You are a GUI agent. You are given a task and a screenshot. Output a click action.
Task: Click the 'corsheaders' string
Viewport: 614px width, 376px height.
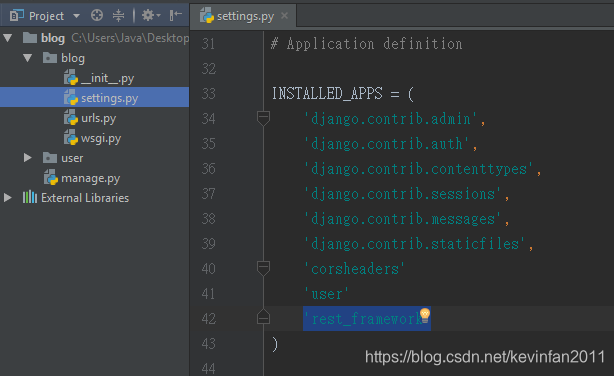click(x=354, y=269)
